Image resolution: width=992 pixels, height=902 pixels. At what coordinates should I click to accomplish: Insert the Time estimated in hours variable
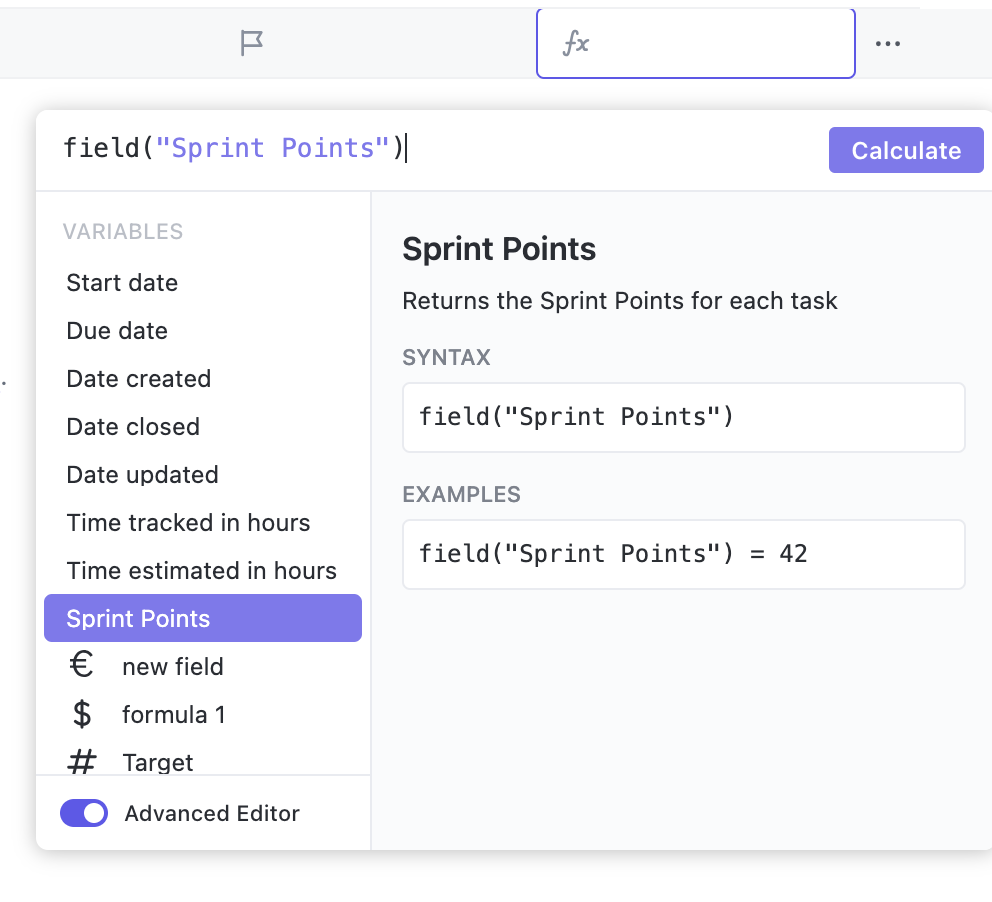point(201,571)
